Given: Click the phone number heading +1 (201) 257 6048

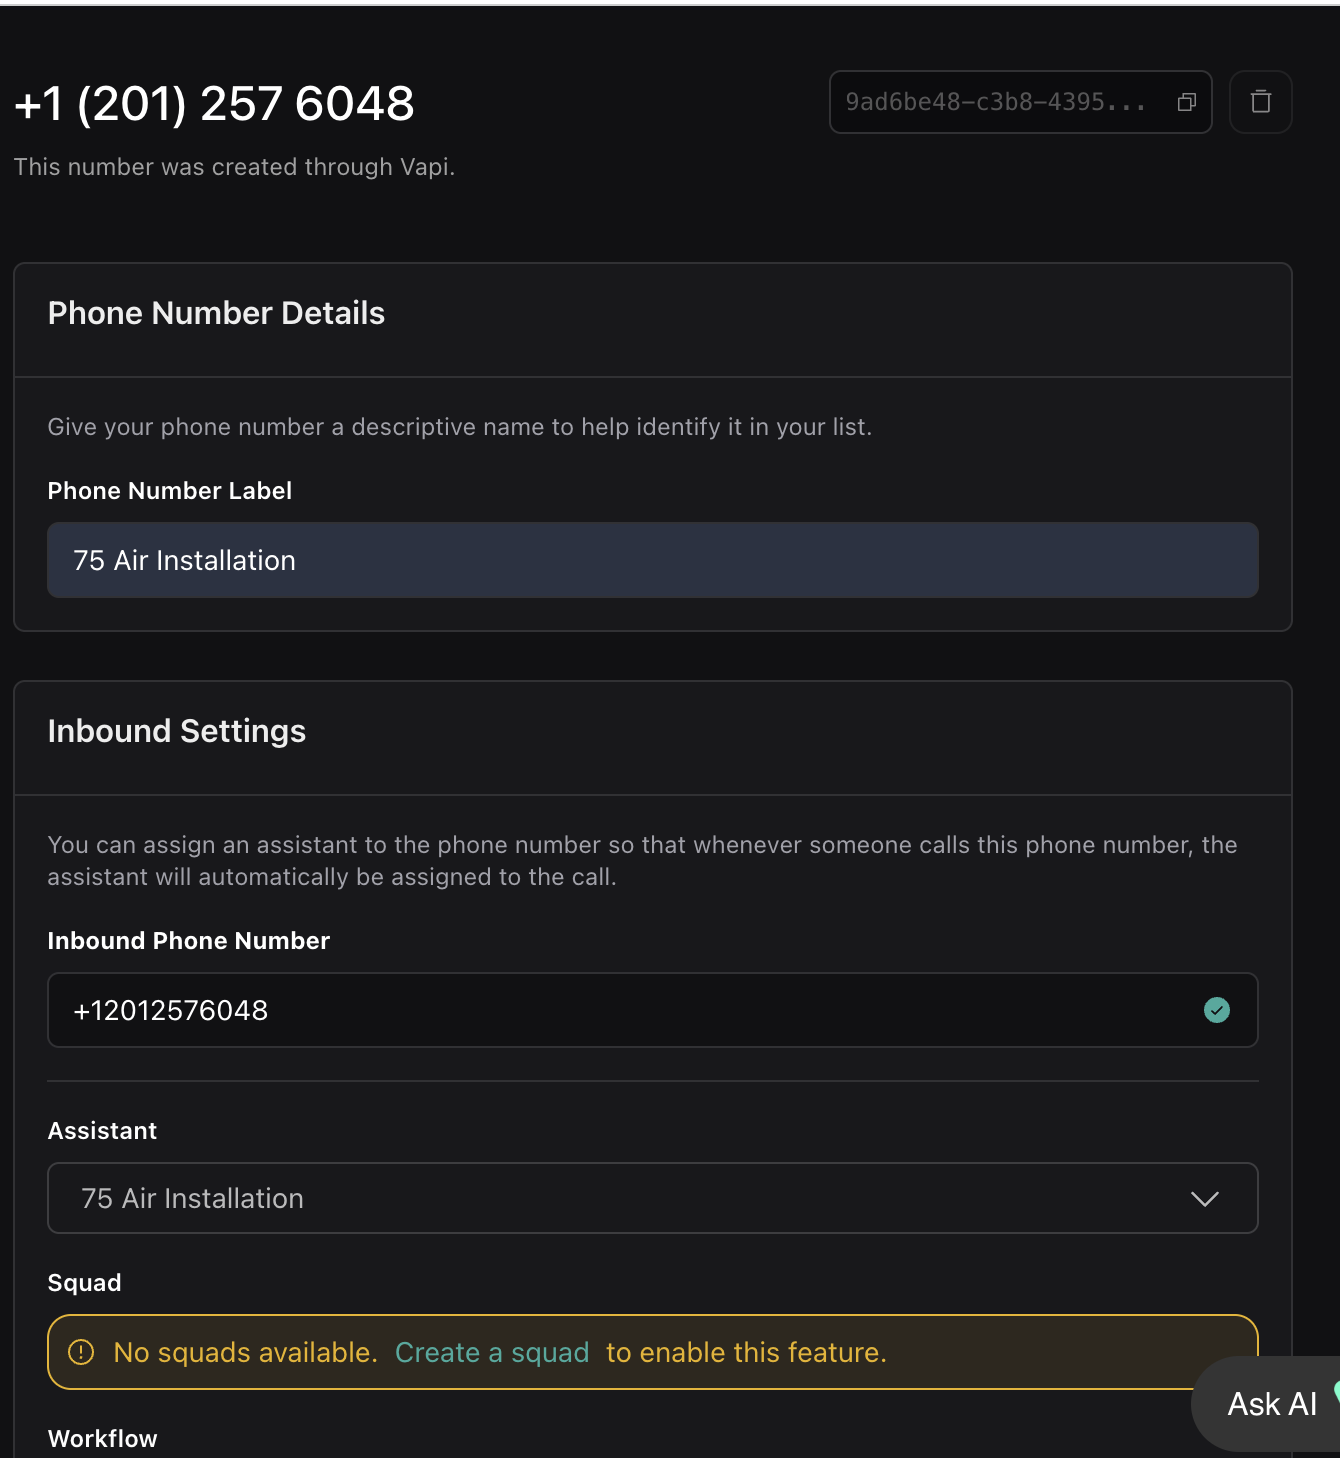Looking at the screenshot, I should click(x=213, y=102).
